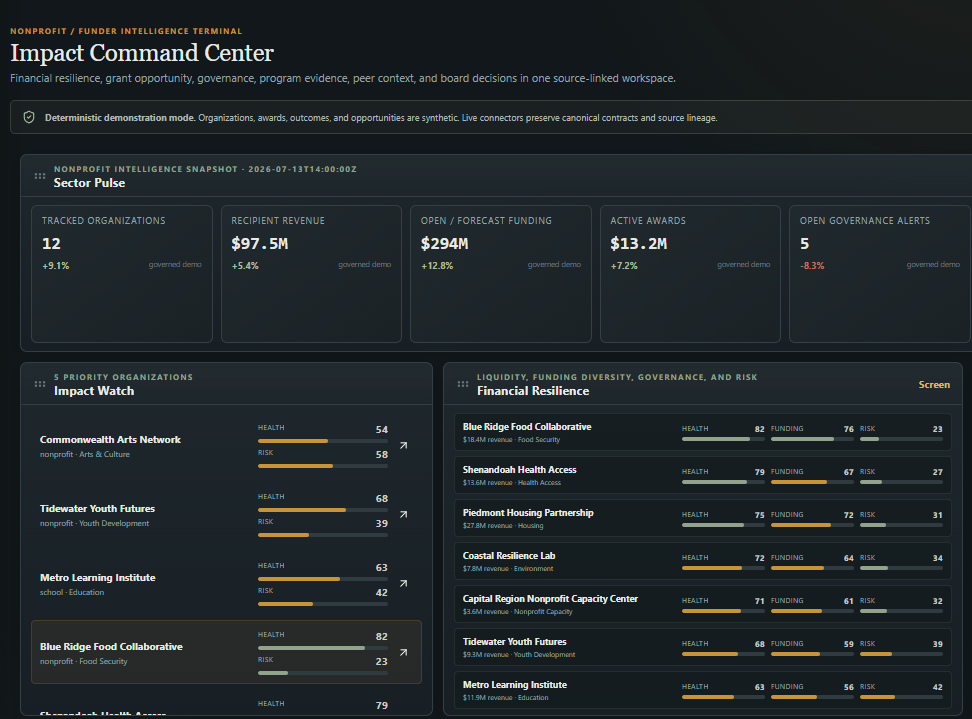Click "5 Priority Organizations" label
Image resolution: width=972 pixels, height=719 pixels.
point(123,377)
